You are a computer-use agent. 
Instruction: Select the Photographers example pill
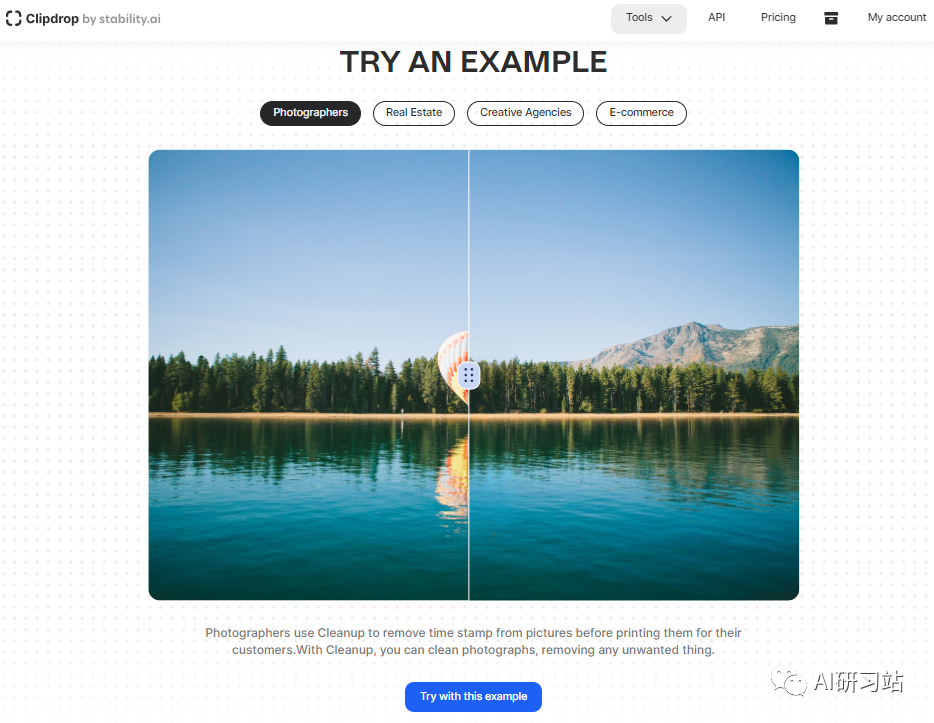point(310,113)
